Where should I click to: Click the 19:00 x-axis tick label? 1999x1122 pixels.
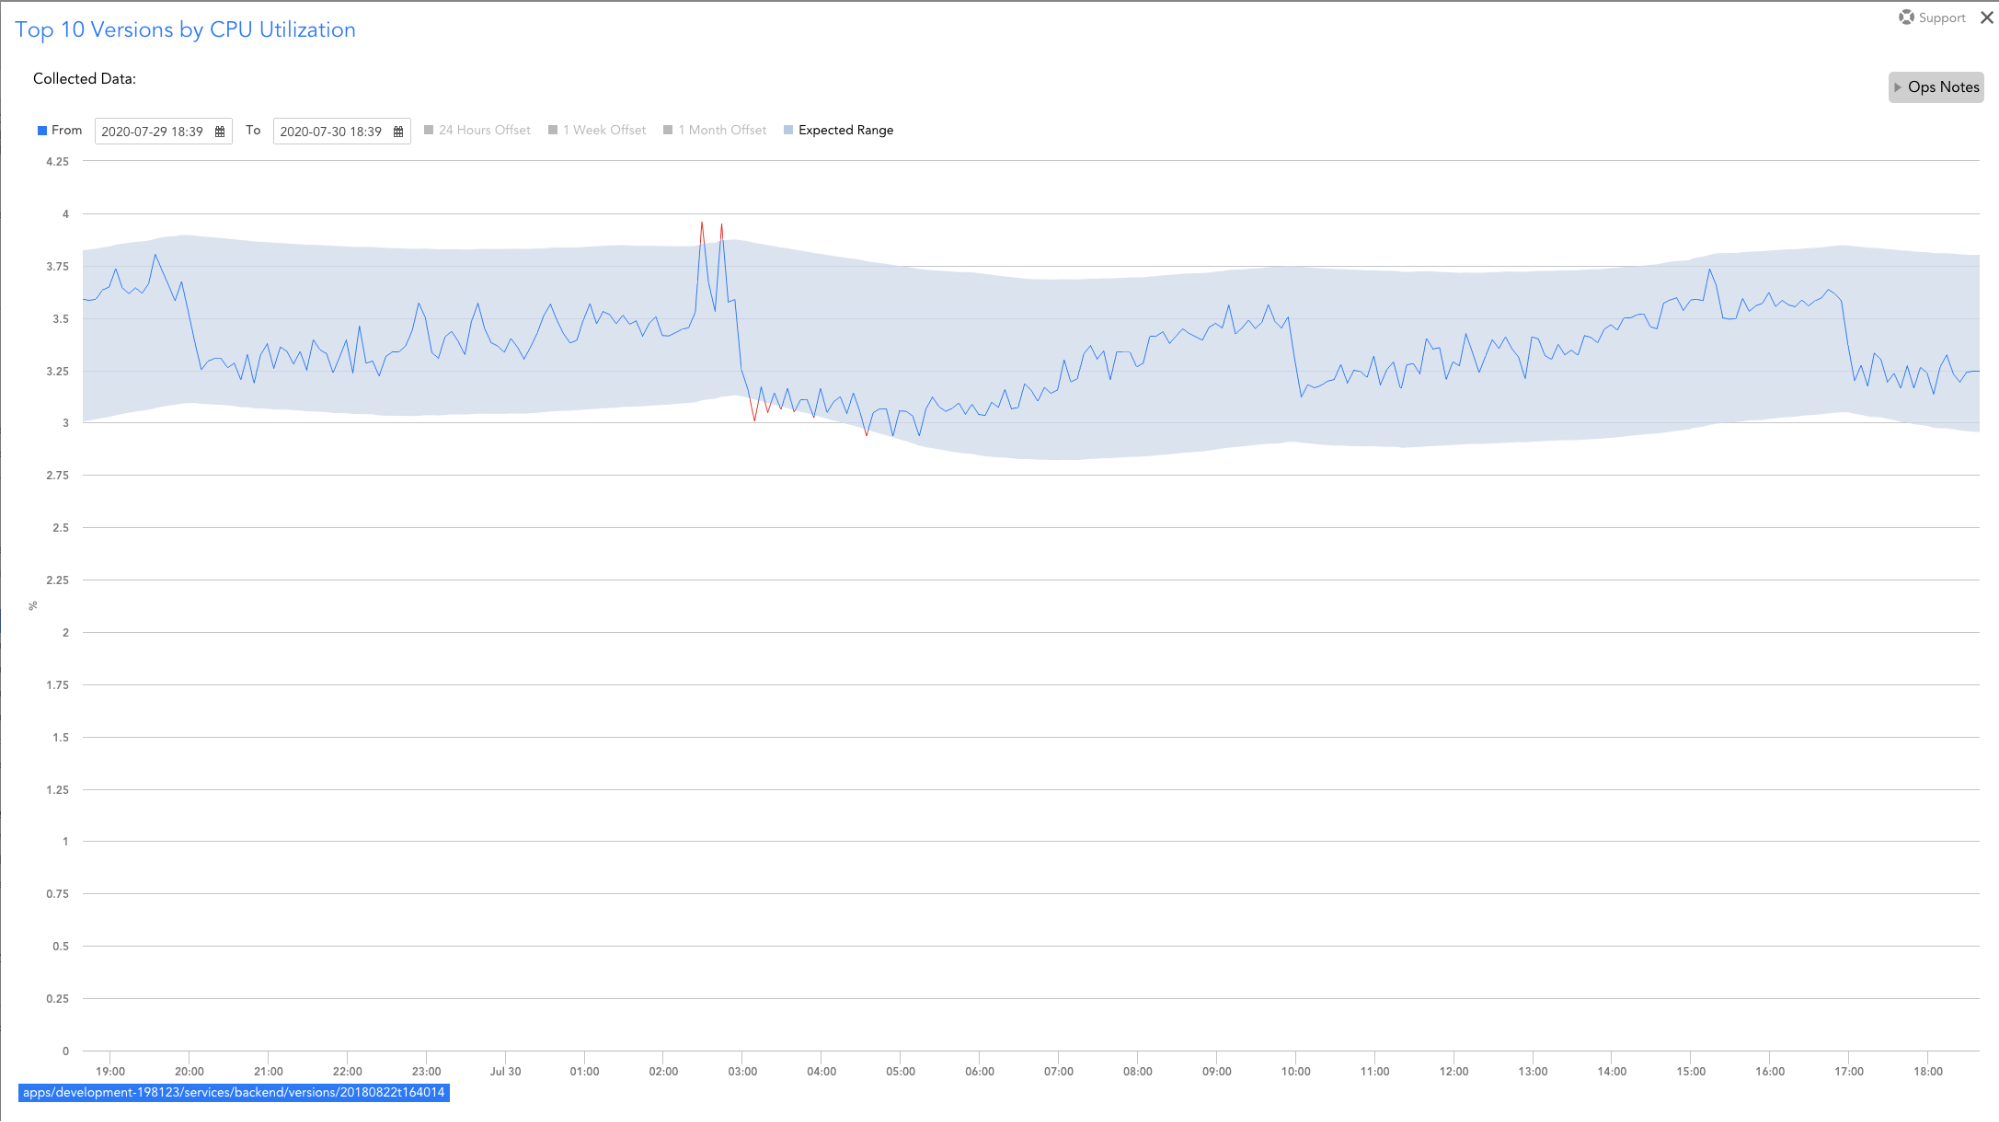point(110,1071)
